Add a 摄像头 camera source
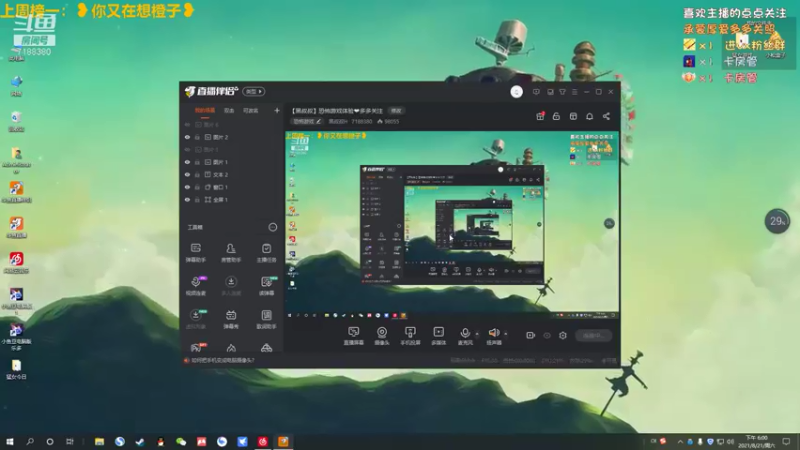Image resolution: width=800 pixels, height=450 pixels. tap(382, 336)
